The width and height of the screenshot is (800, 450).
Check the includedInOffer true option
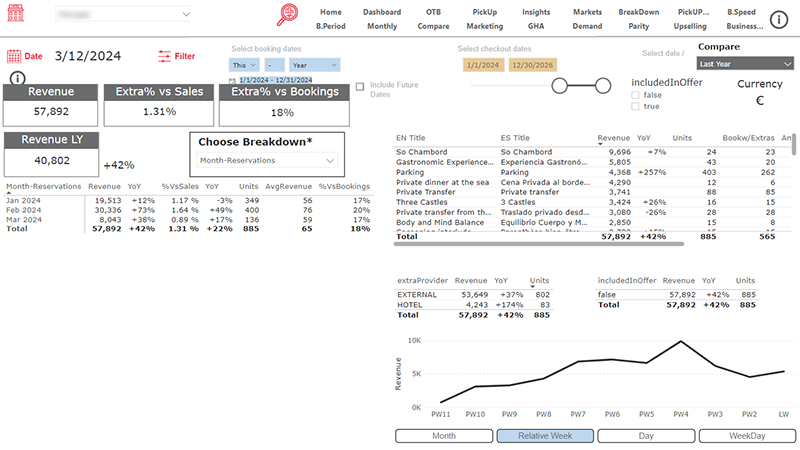click(x=635, y=106)
